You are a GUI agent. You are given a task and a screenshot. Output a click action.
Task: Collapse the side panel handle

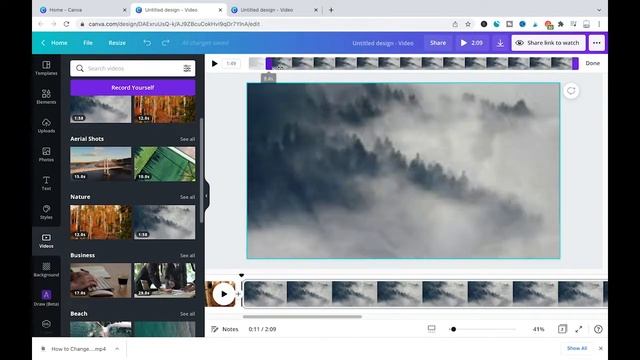pos(207,196)
